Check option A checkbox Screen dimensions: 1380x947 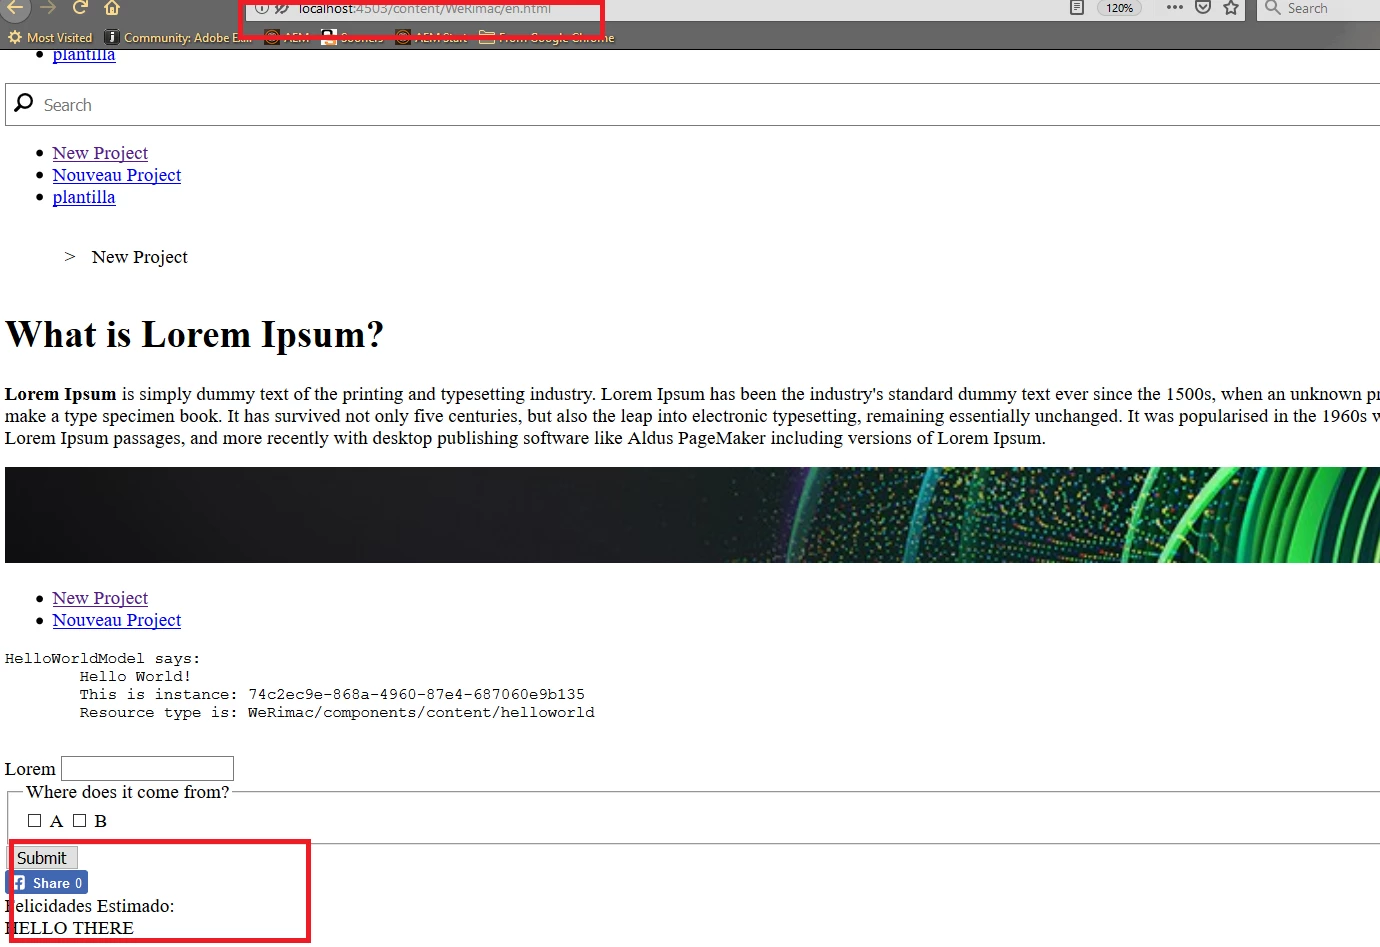click(x=35, y=821)
